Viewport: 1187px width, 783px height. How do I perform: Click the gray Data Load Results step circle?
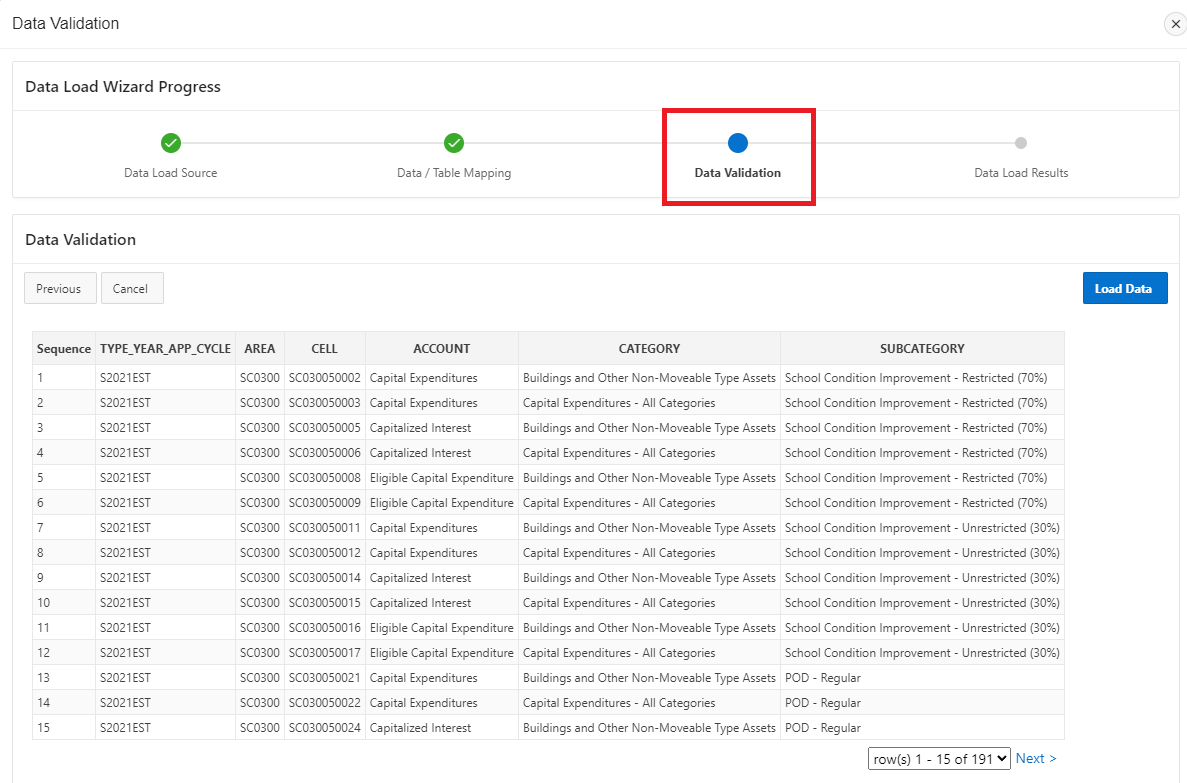(1021, 143)
